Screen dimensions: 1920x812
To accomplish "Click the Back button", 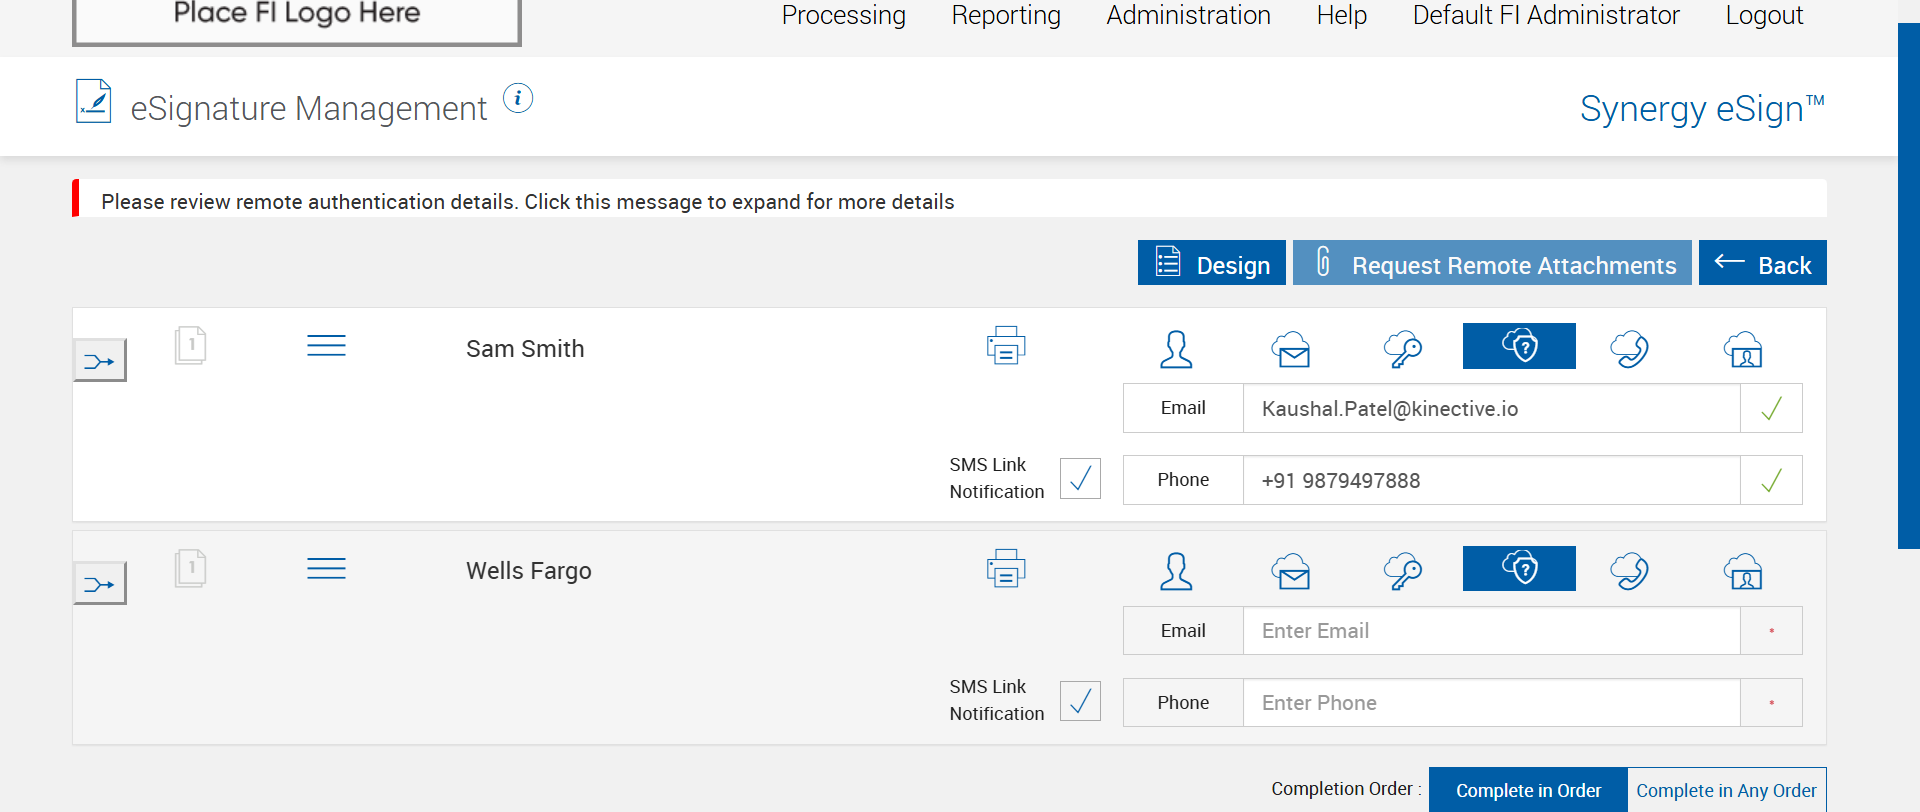I will pyautogui.click(x=1762, y=264).
